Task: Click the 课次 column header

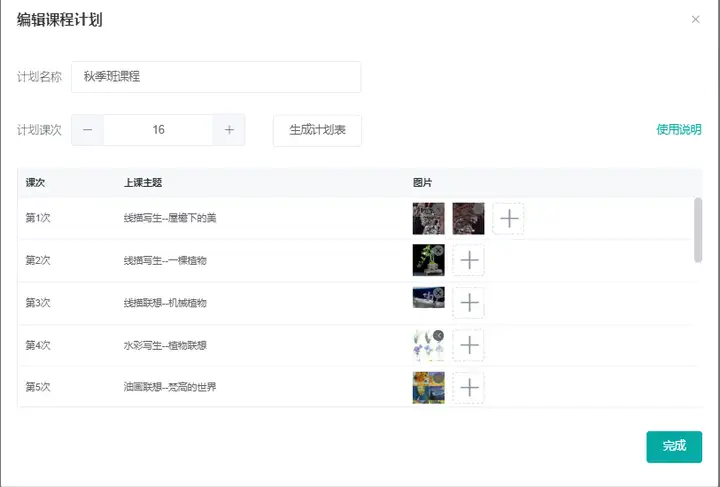Action: click(35, 183)
